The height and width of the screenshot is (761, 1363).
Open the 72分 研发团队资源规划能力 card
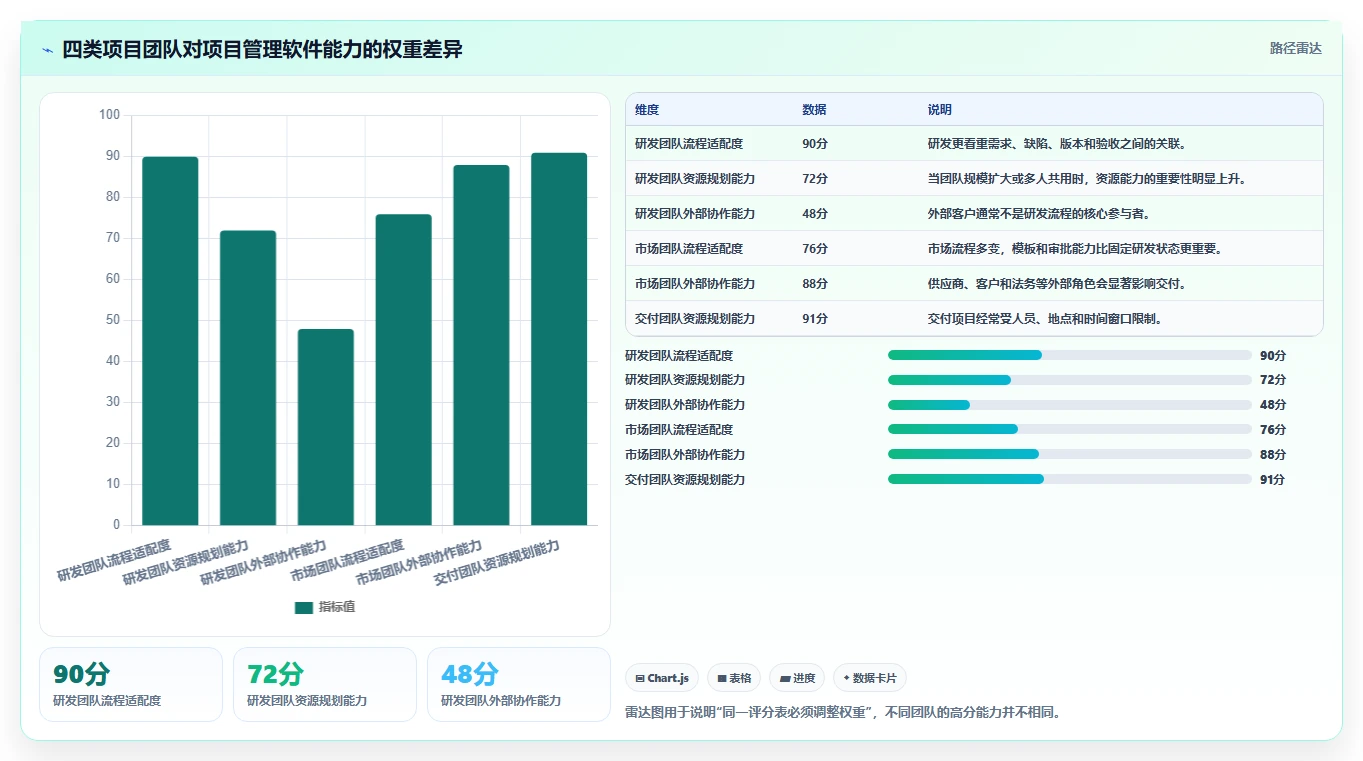tap(325, 684)
